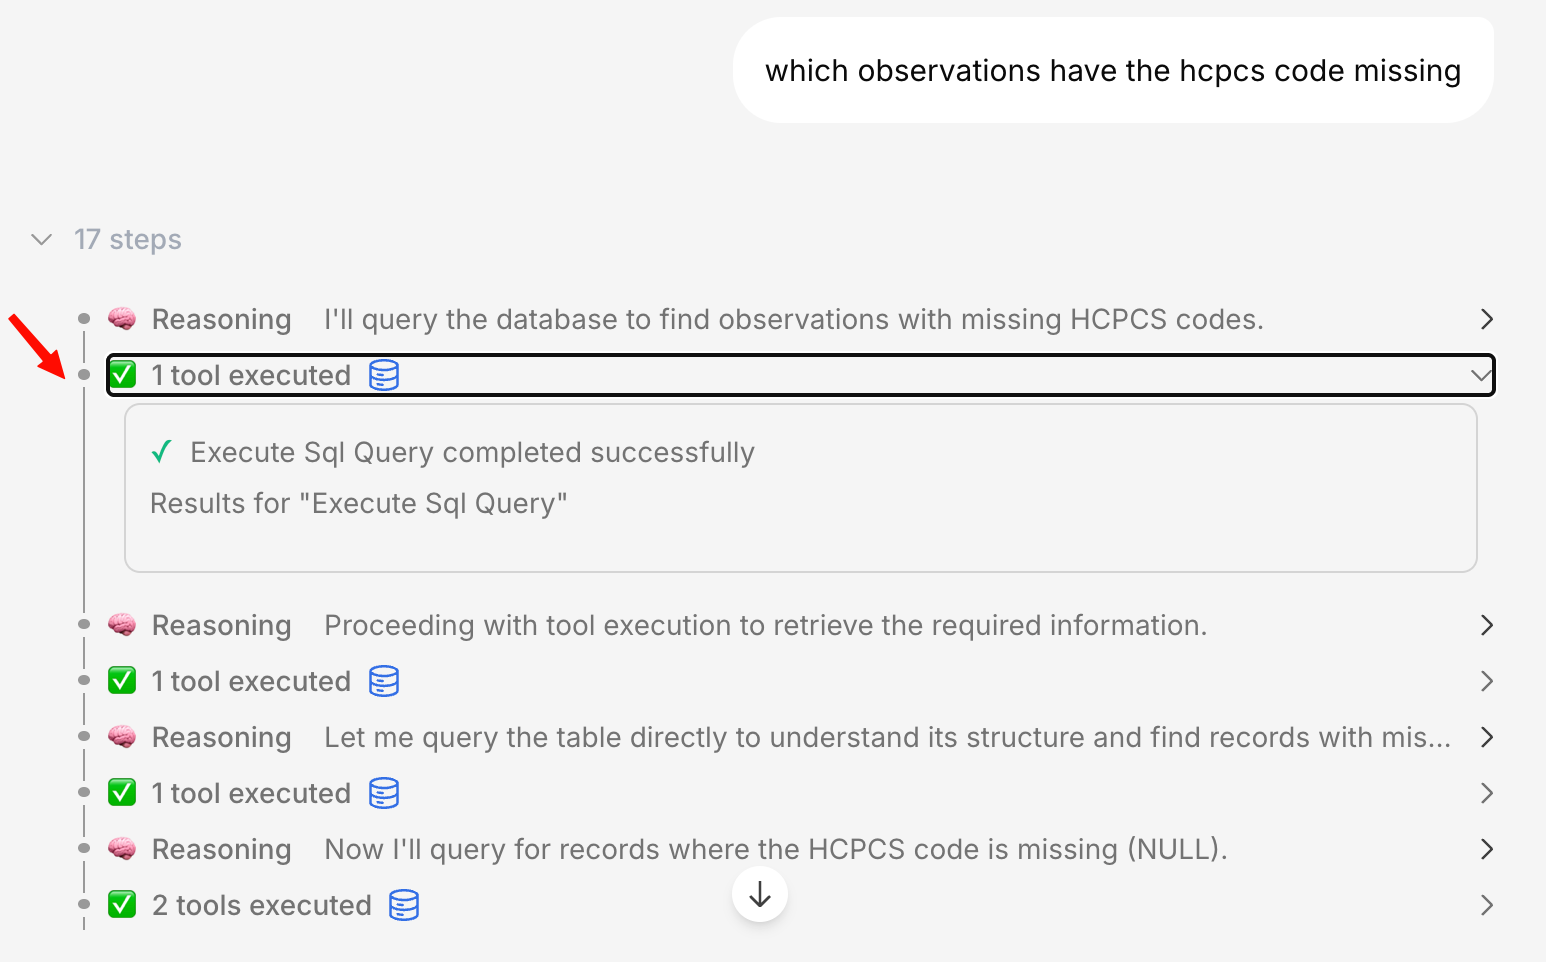Expand the '2 tools executed' row chevron
Screen dimensions: 1546x962
pyautogui.click(x=1487, y=905)
